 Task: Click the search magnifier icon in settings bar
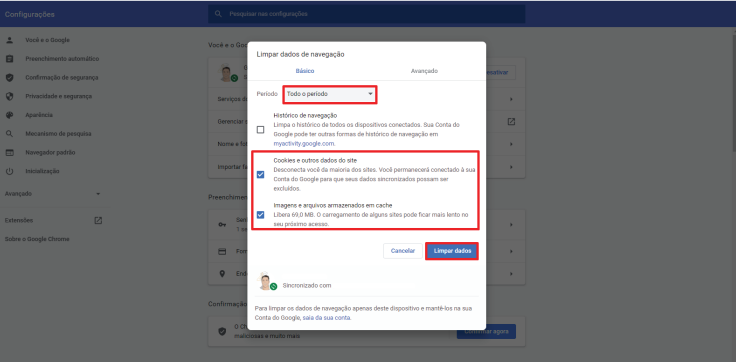click(218, 14)
